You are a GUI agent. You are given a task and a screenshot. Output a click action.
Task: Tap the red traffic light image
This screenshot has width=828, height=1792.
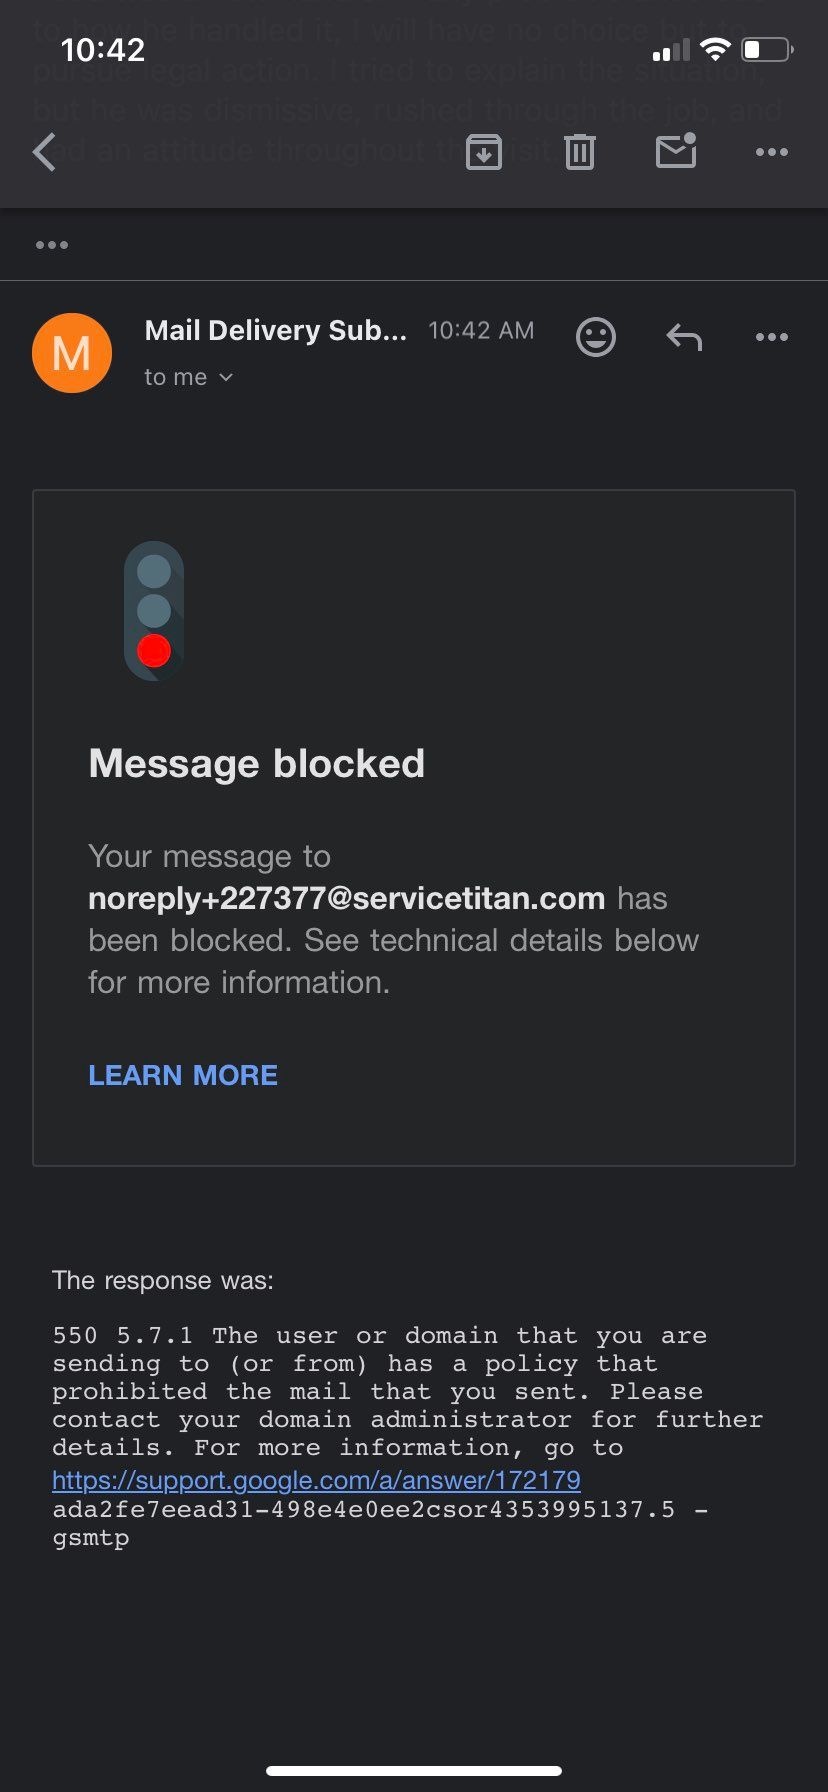coord(154,612)
